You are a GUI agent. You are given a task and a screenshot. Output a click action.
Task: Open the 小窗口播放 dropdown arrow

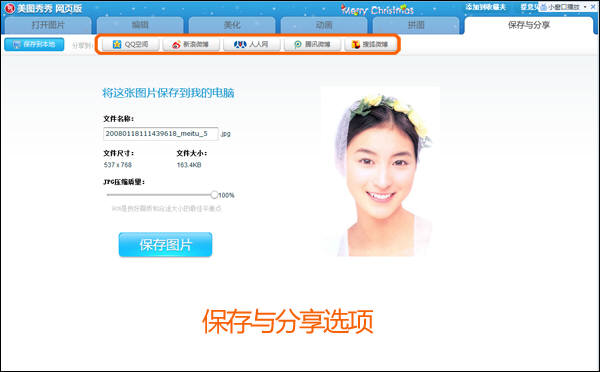(585, 7)
